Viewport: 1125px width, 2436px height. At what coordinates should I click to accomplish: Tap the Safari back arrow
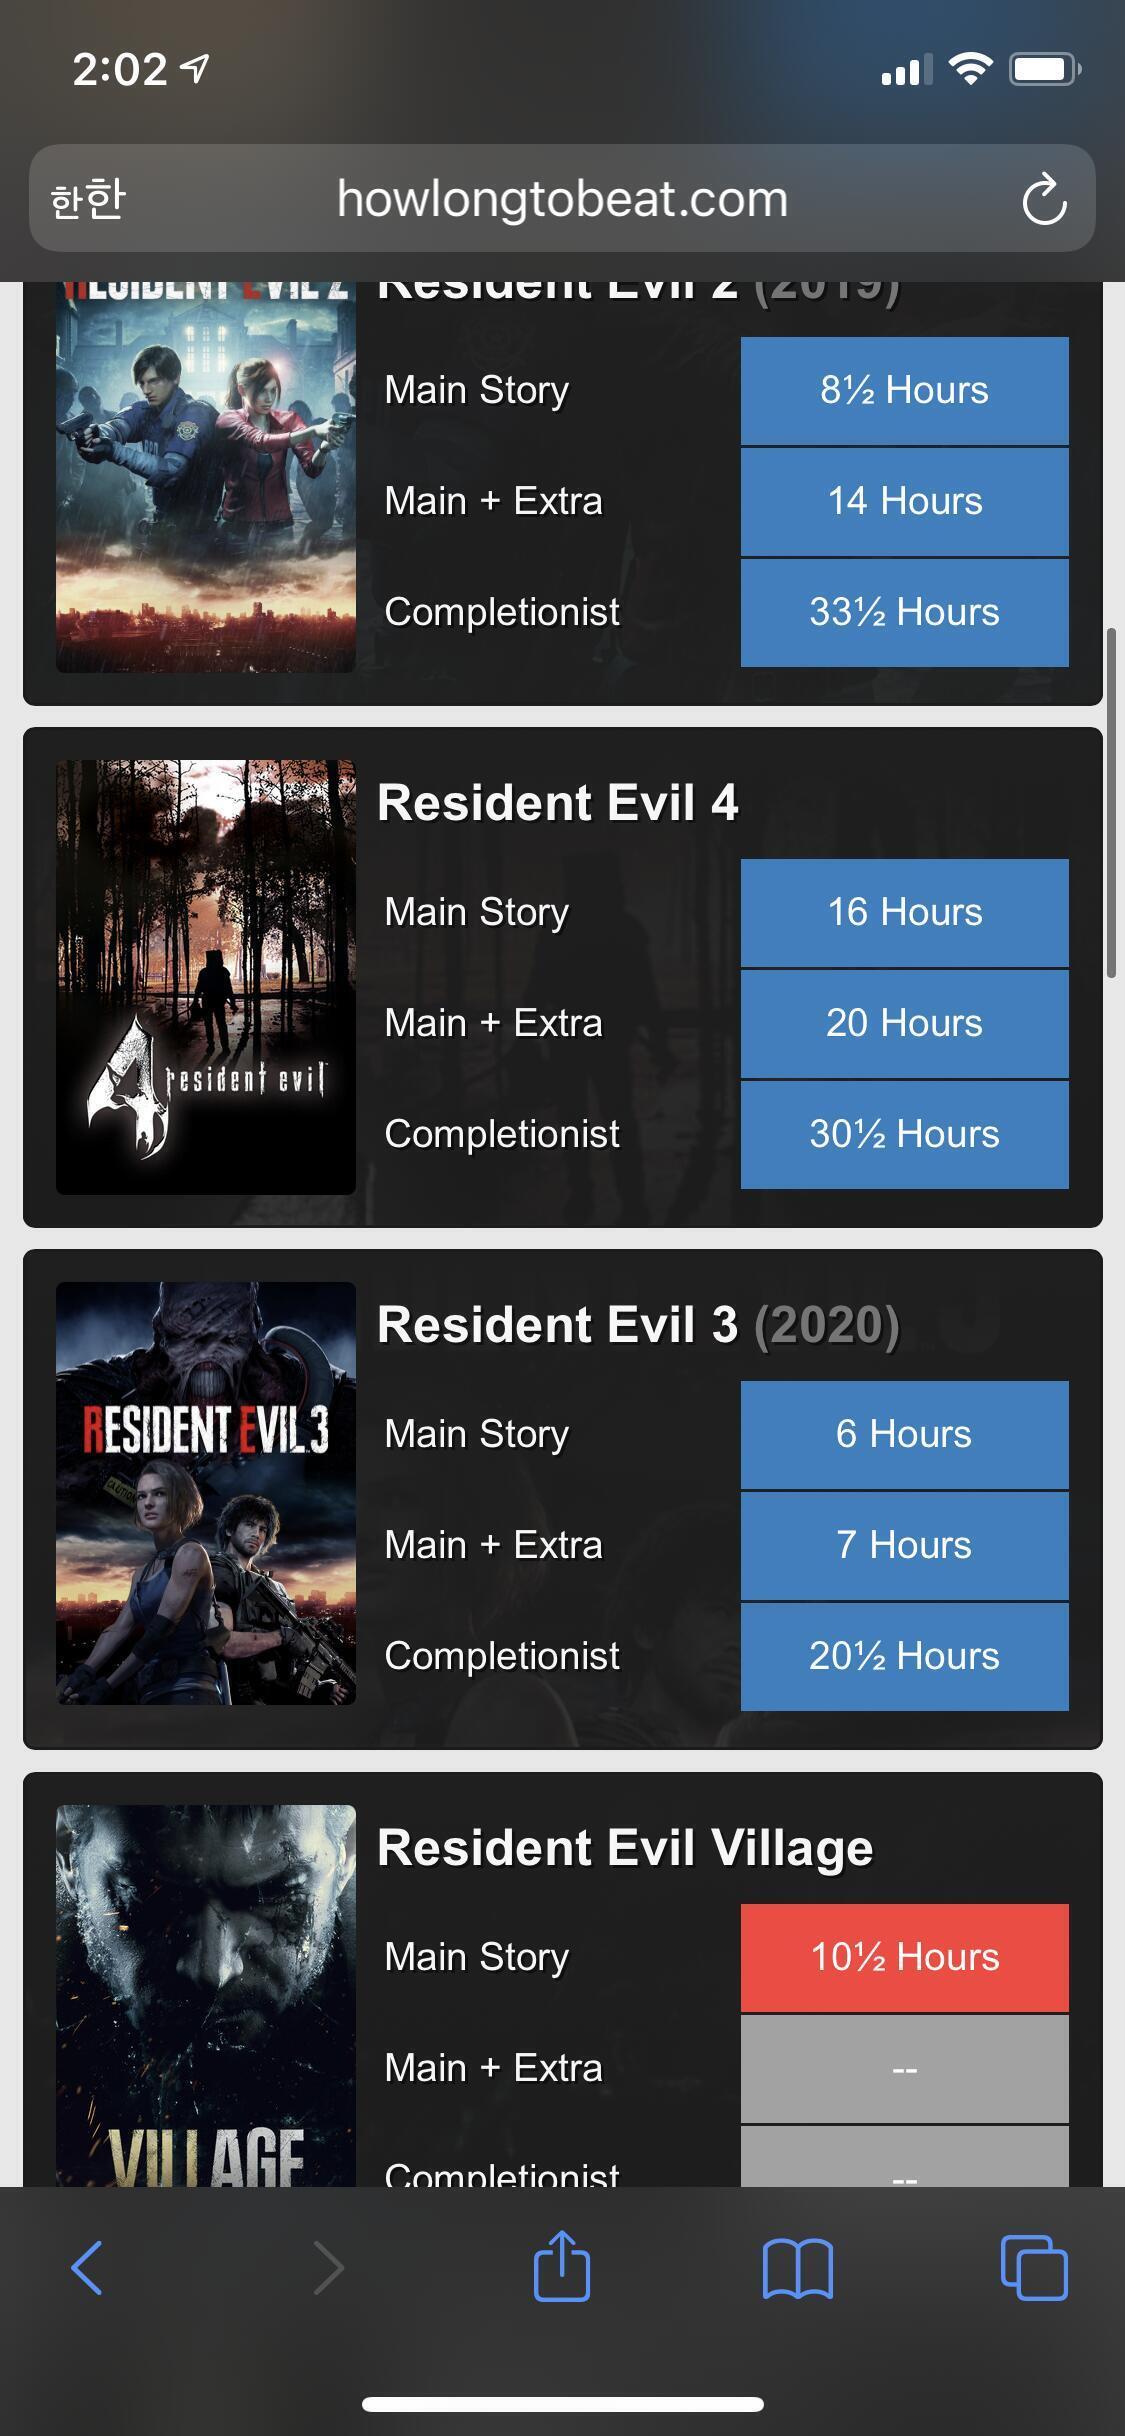pyautogui.click(x=87, y=2268)
